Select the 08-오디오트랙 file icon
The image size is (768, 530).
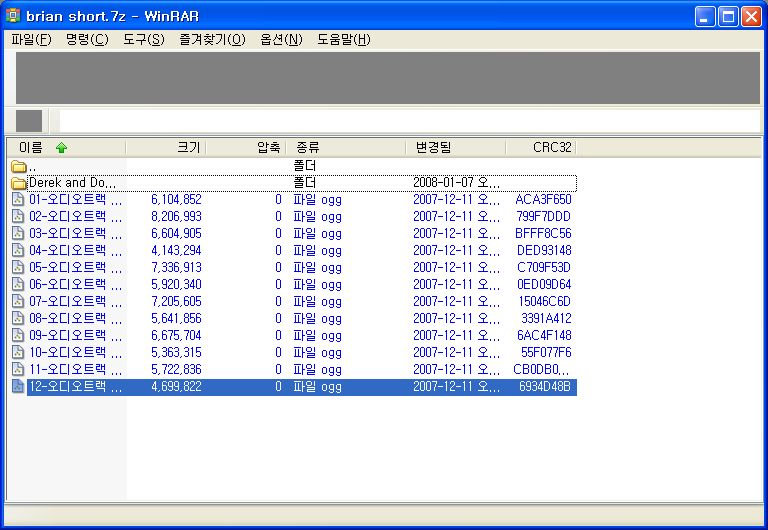click(x=18, y=318)
